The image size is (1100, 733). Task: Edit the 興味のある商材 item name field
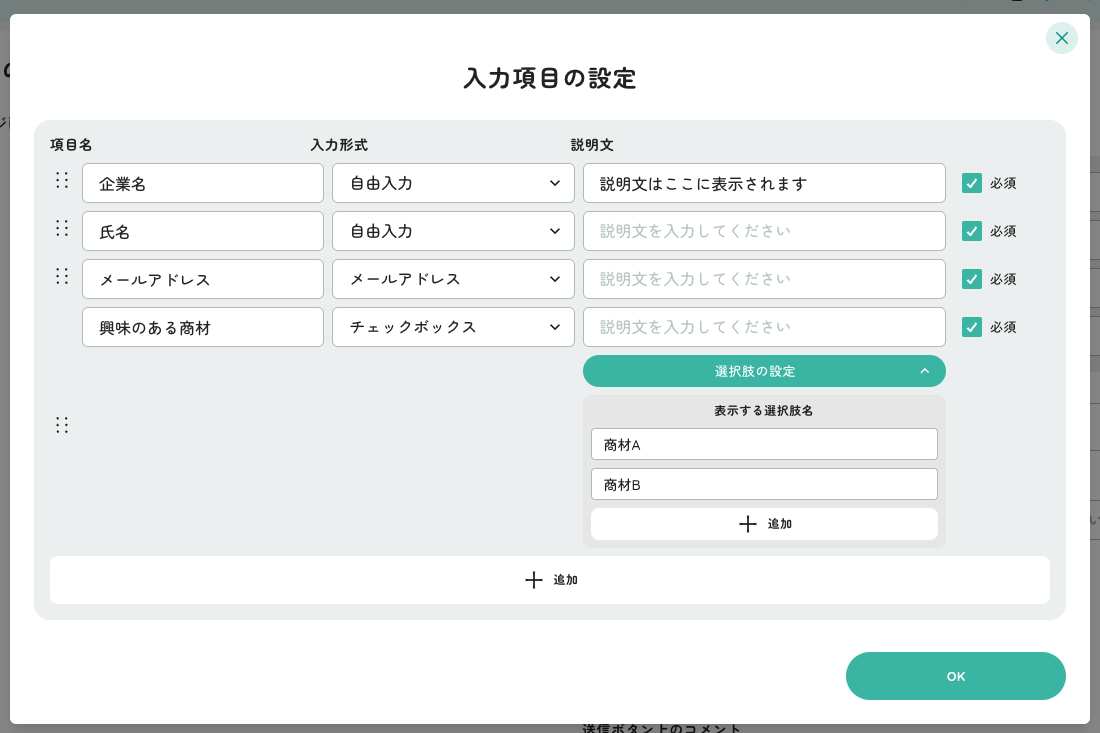[203, 327]
